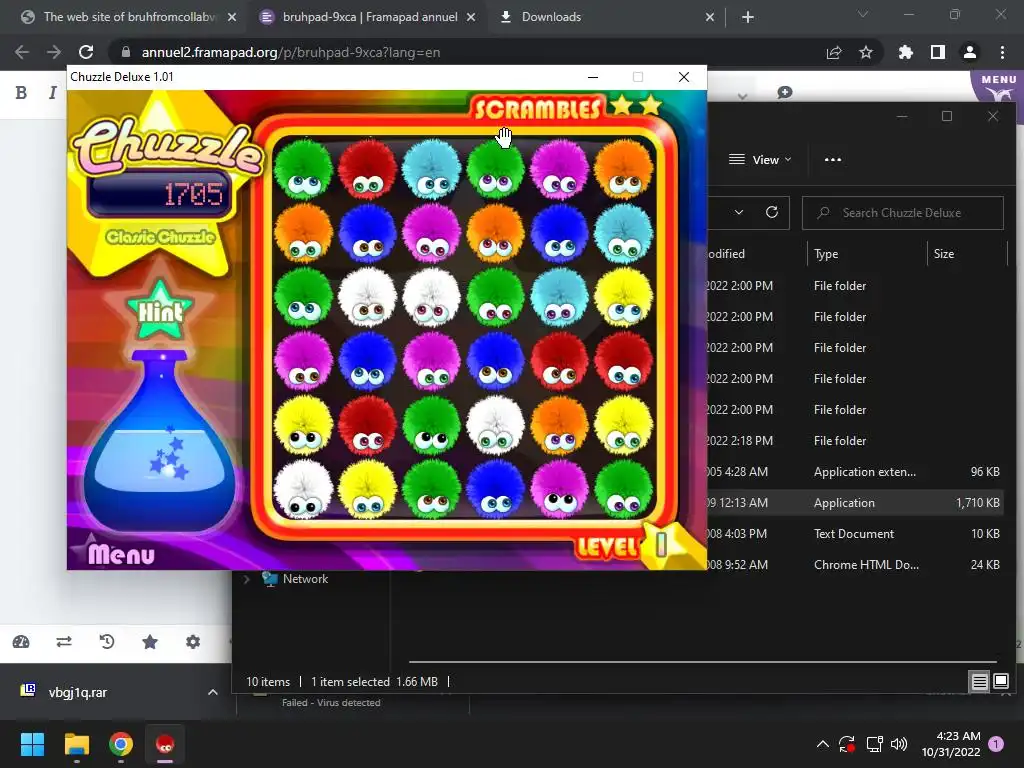
Task: Click the blue chuzzle in the bottom row
Action: coord(495,489)
